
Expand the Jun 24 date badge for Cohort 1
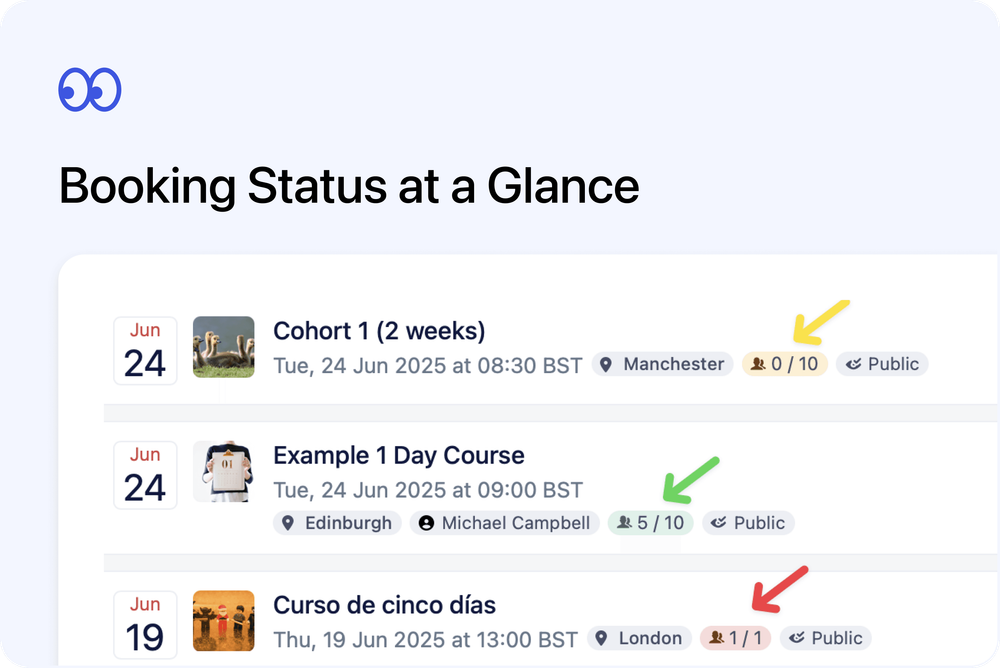(145, 350)
